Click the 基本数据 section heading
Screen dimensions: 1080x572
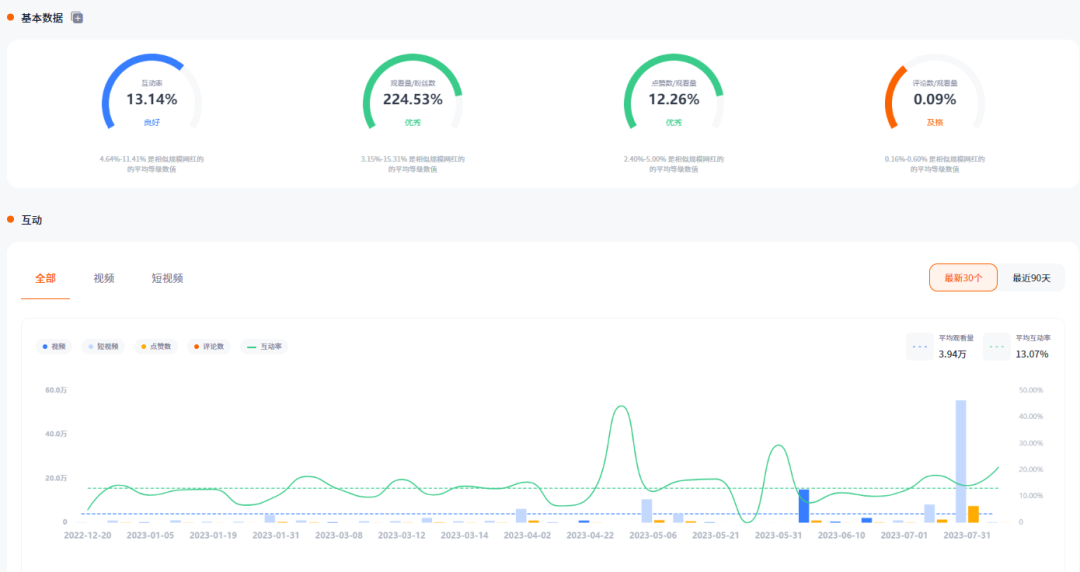[x=42, y=18]
